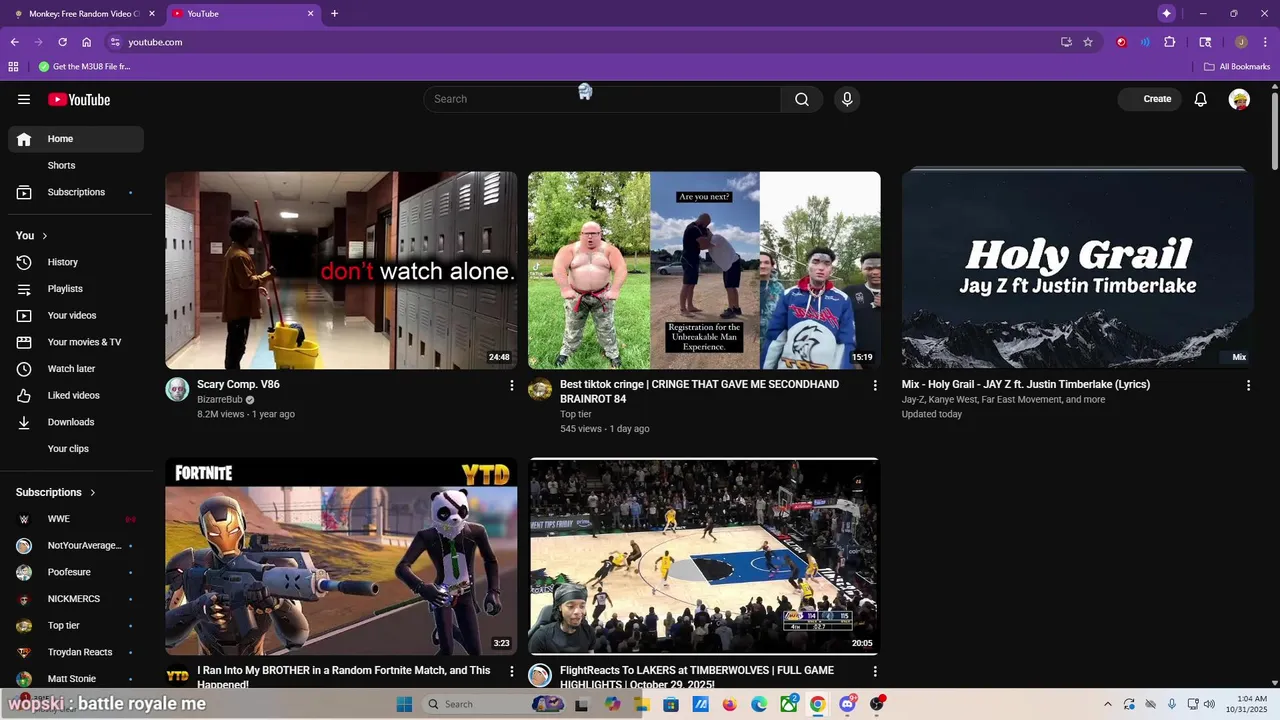The height and width of the screenshot is (720, 1280).
Task: Expand the You section chevron
Action: pyautogui.click(x=44, y=236)
